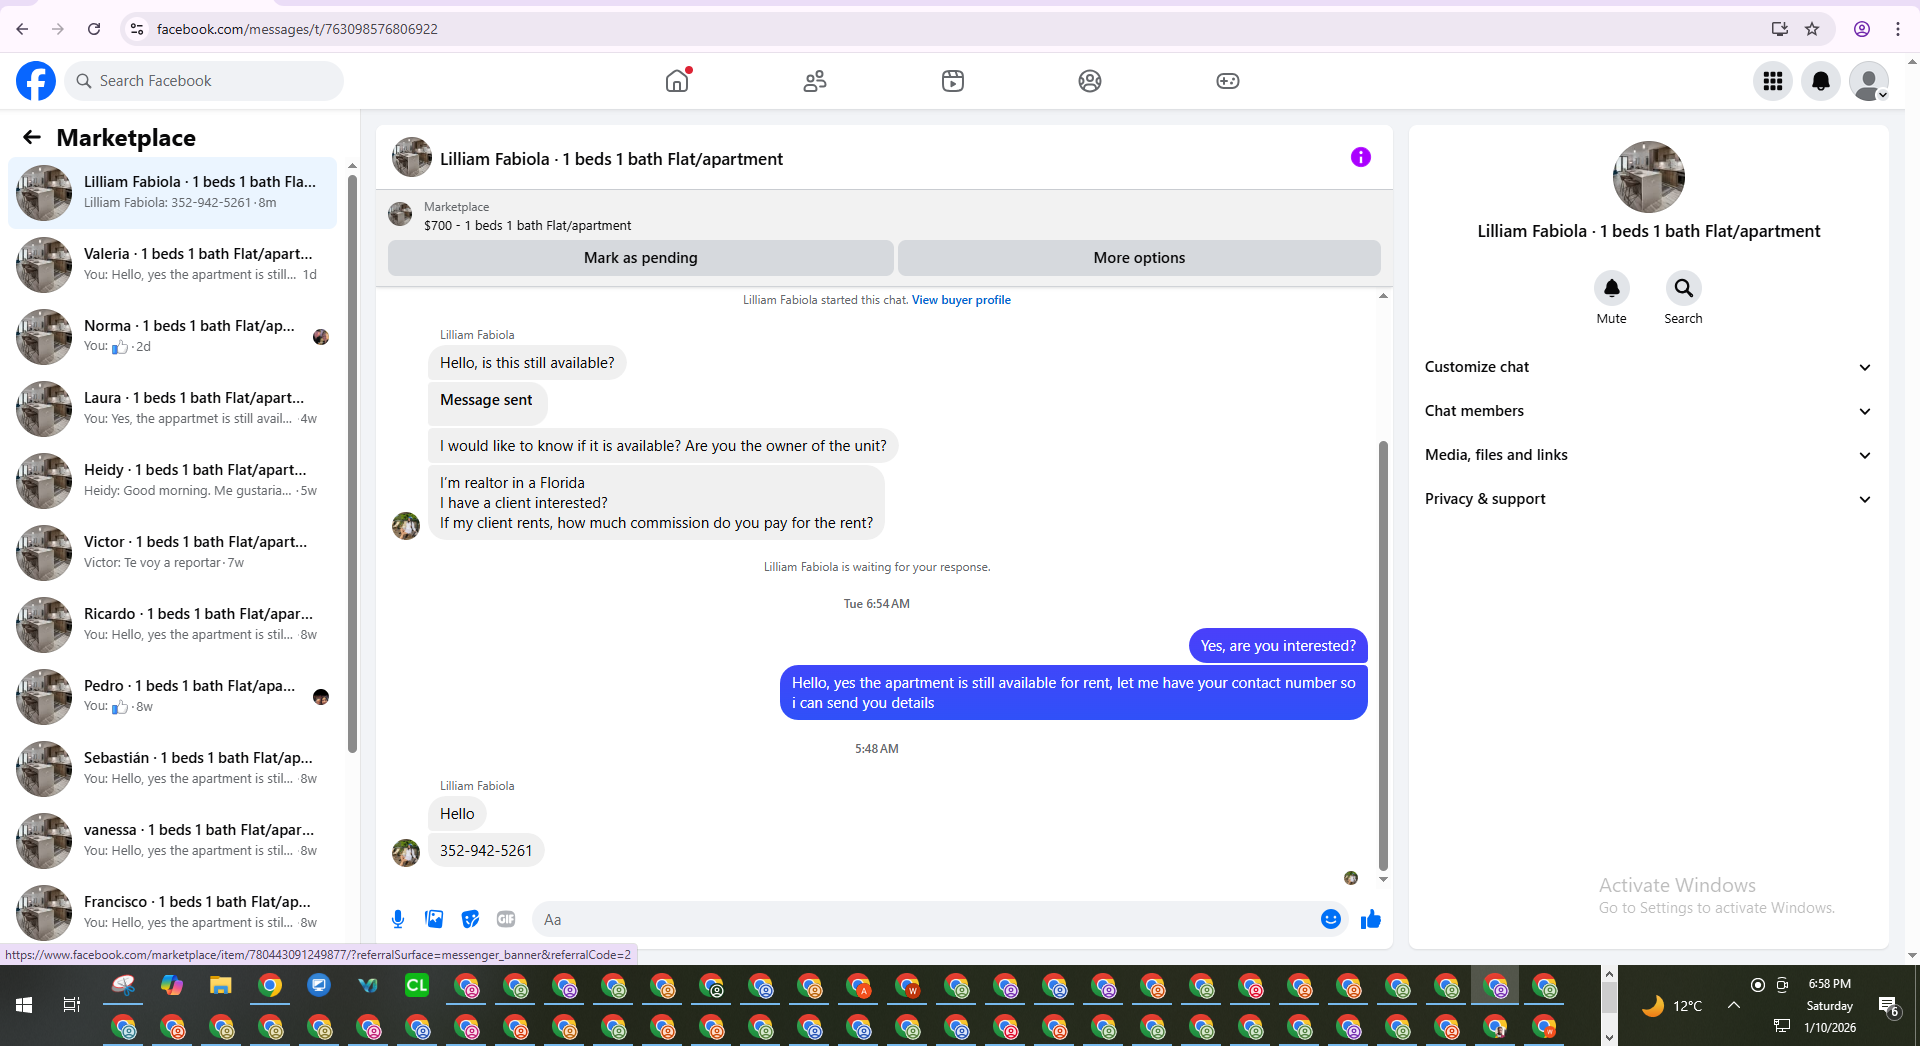Image resolution: width=1920 pixels, height=1046 pixels.
Task: Search in conversation magnifier icon
Action: tap(1683, 288)
